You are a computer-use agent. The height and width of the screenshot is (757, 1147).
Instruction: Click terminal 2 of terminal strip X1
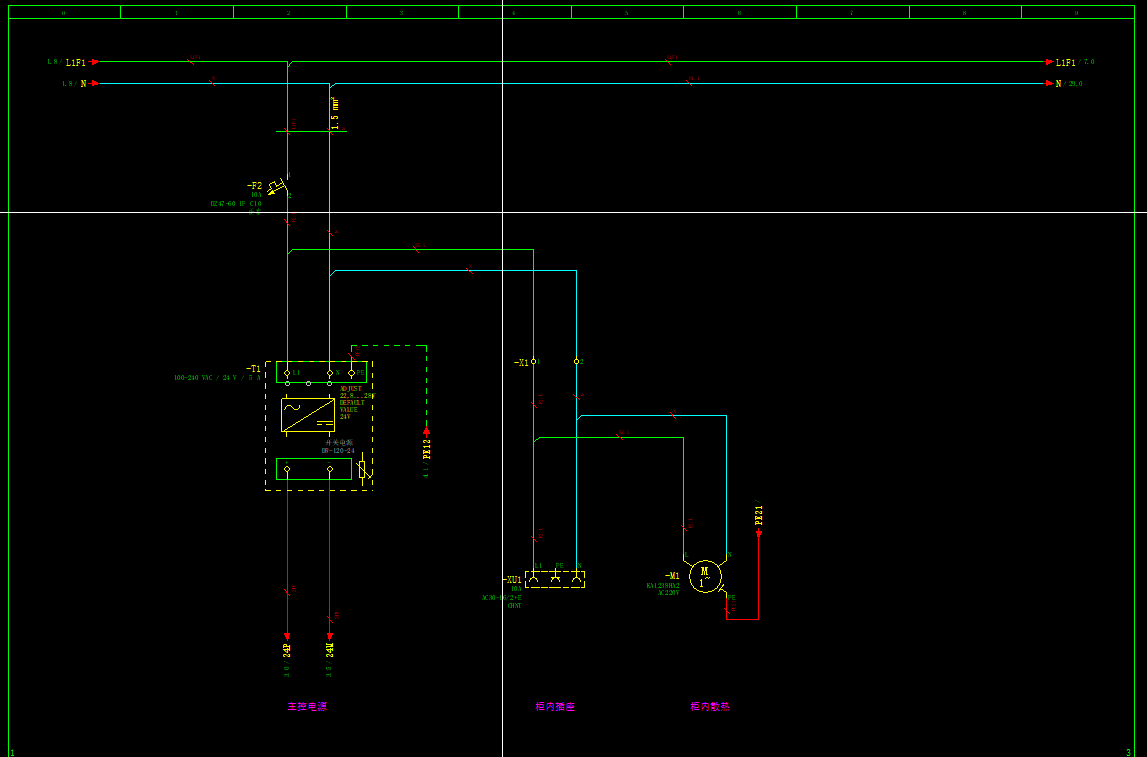point(576,361)
